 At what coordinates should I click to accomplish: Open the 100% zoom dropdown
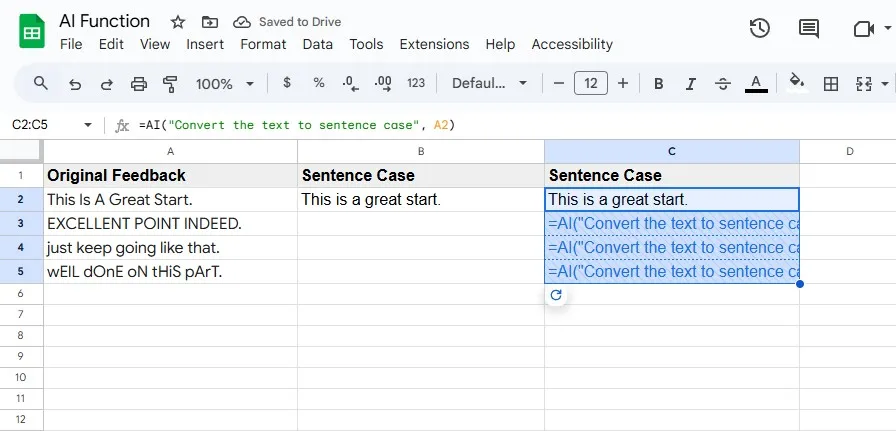pos(225,84)
